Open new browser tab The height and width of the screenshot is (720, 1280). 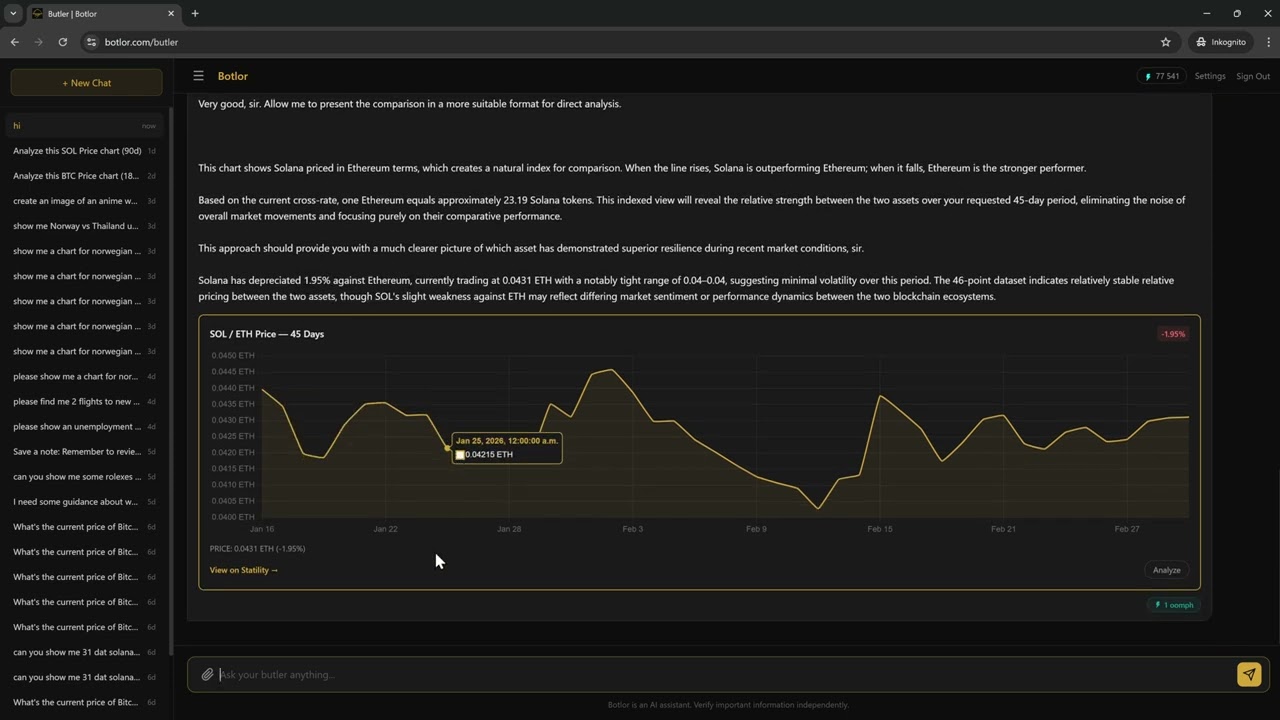195,14
